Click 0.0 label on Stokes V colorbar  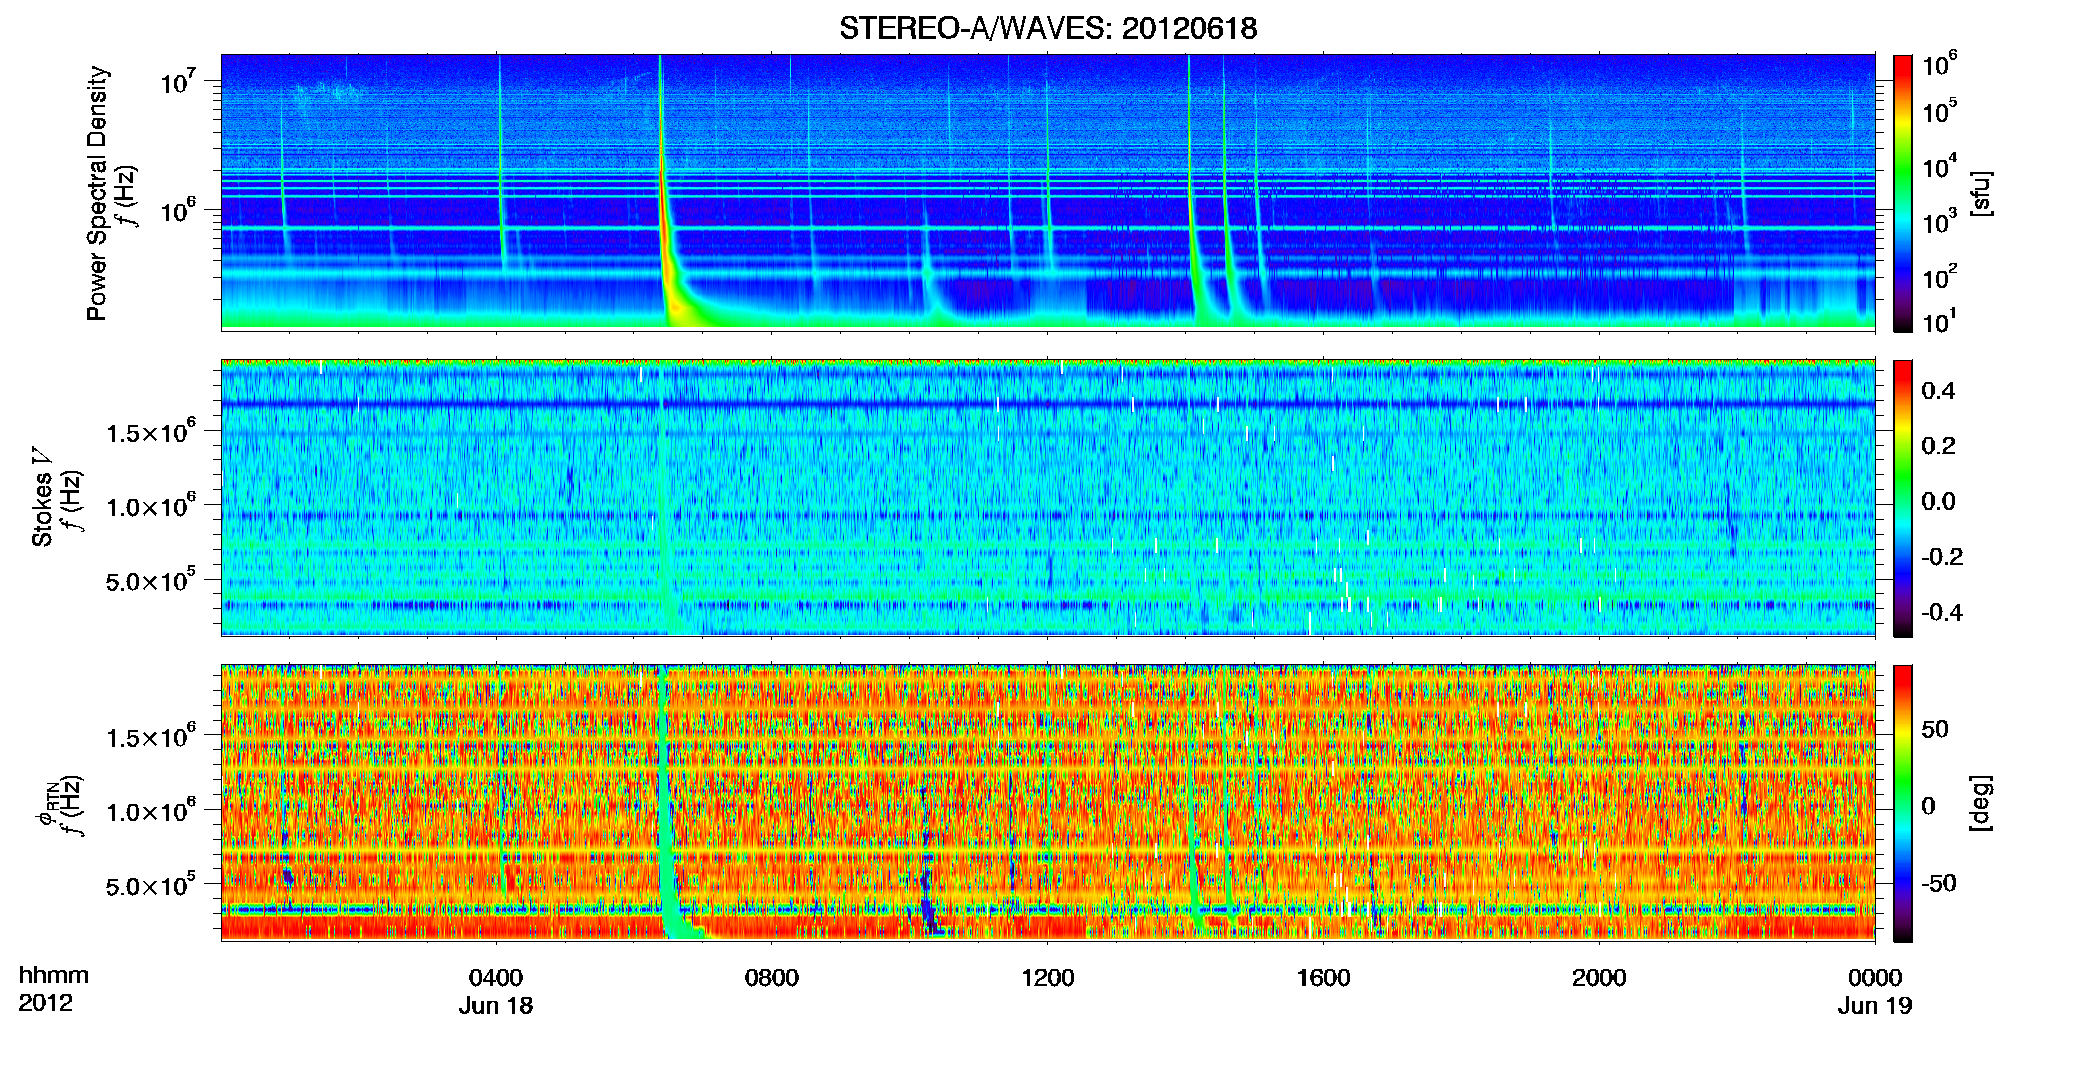pyautogui.click(x=1938, y=501)
